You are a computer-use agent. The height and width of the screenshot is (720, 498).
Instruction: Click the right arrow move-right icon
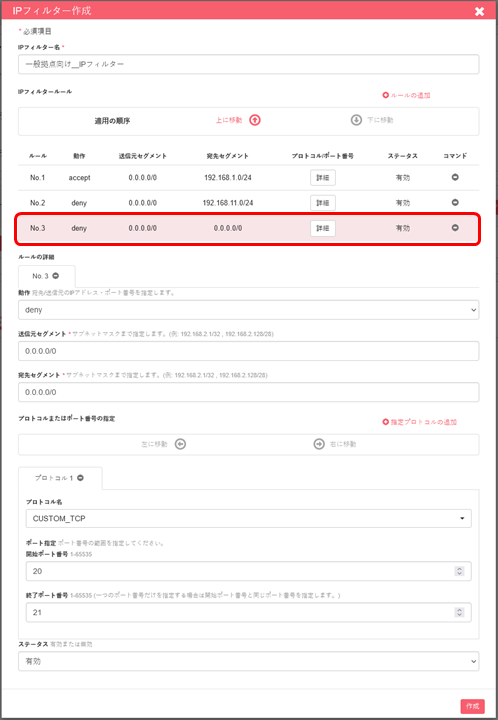pos(319,444)
